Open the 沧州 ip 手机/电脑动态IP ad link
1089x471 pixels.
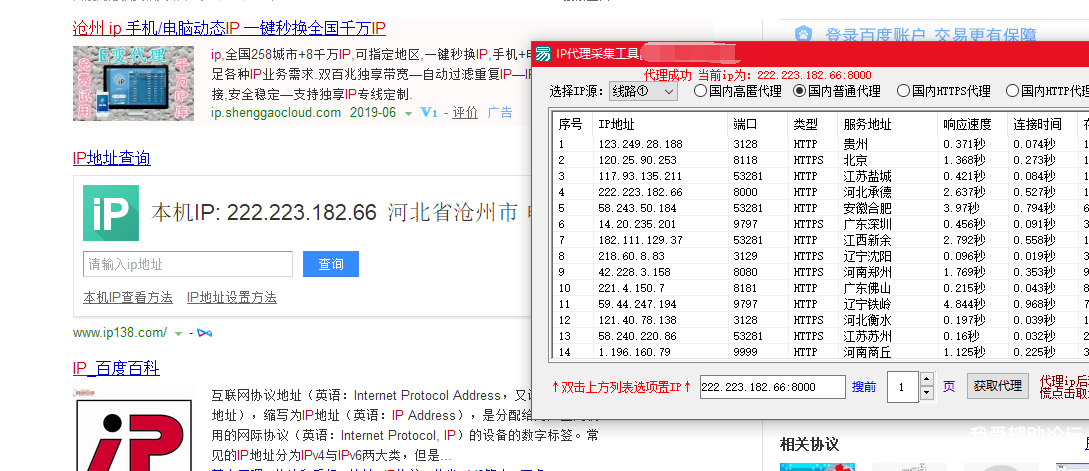(x=229, y=28)
